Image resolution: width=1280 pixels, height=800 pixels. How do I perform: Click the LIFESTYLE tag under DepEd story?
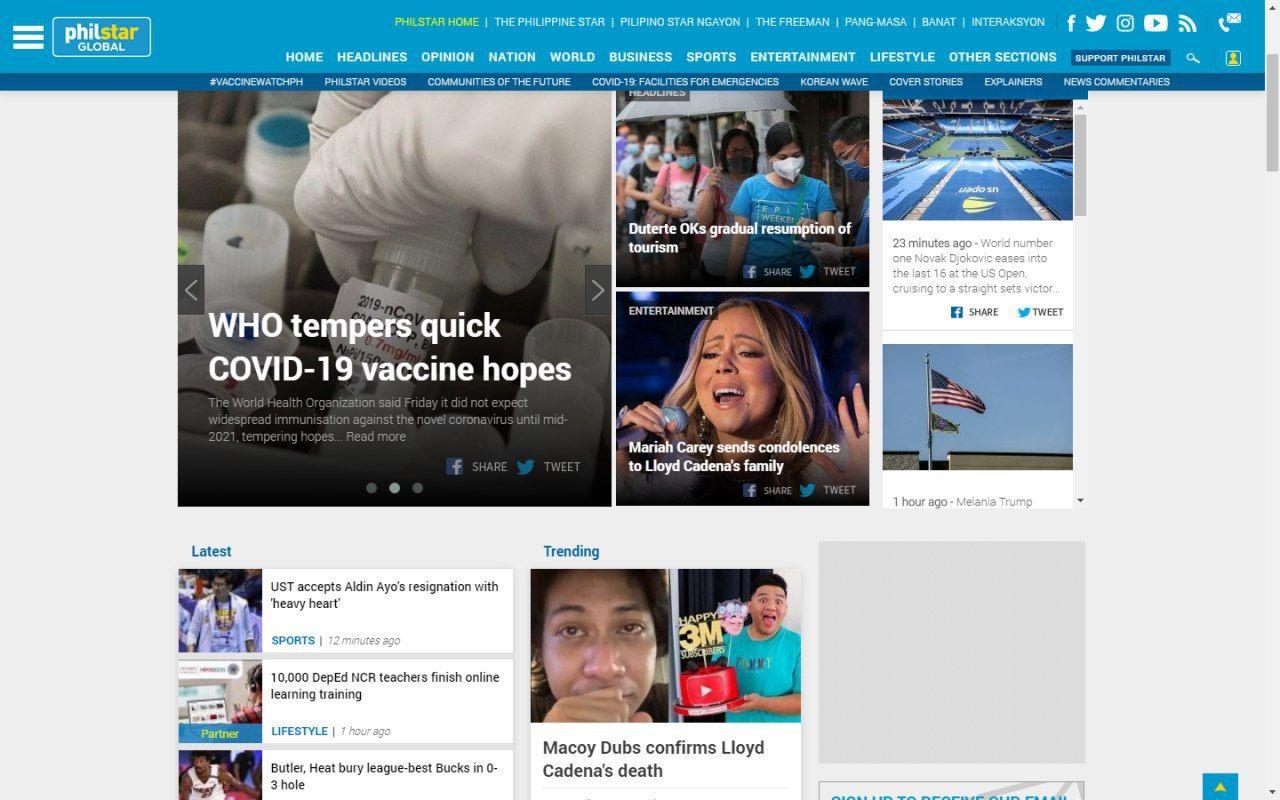coord(299,732)
